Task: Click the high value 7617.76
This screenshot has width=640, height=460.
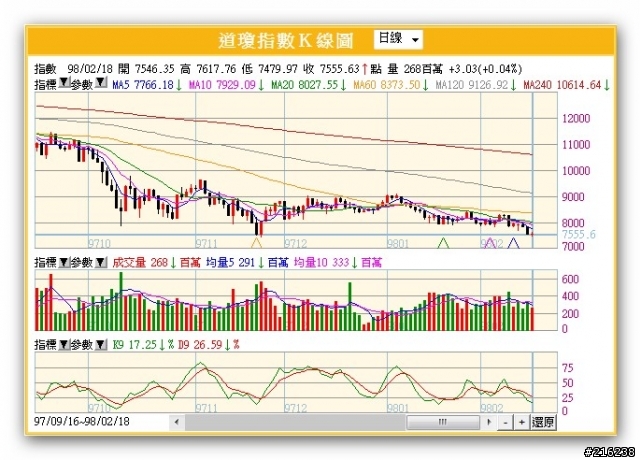Action: coord(216,69)
